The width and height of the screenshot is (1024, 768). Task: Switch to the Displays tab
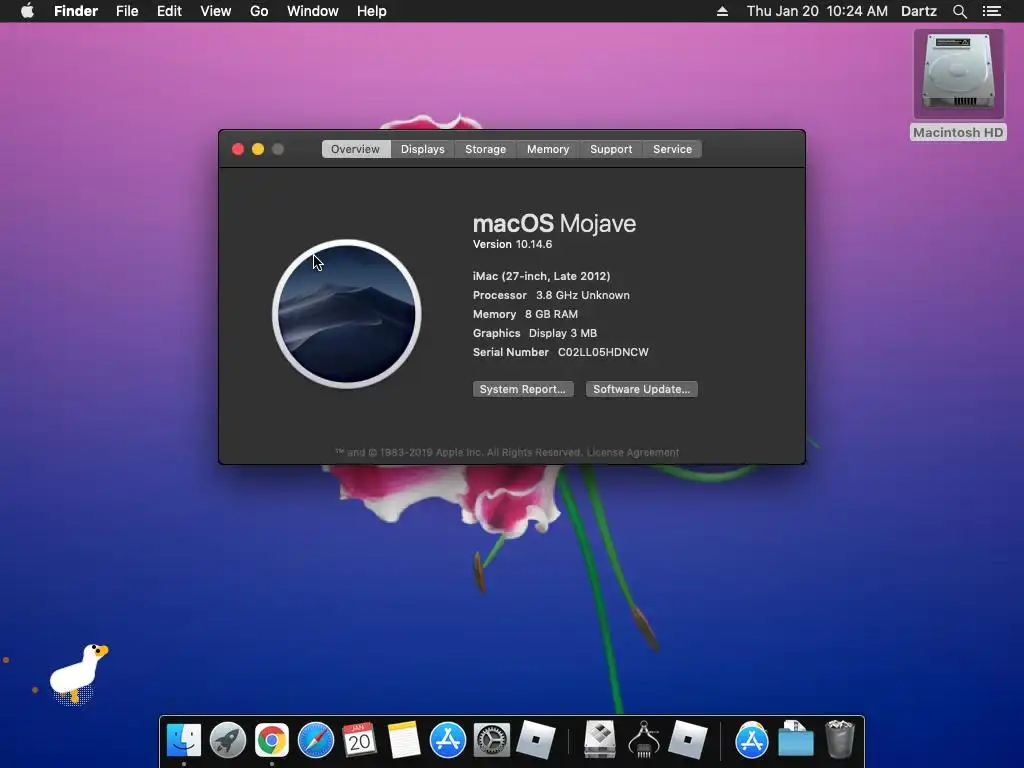pos(423,149)
